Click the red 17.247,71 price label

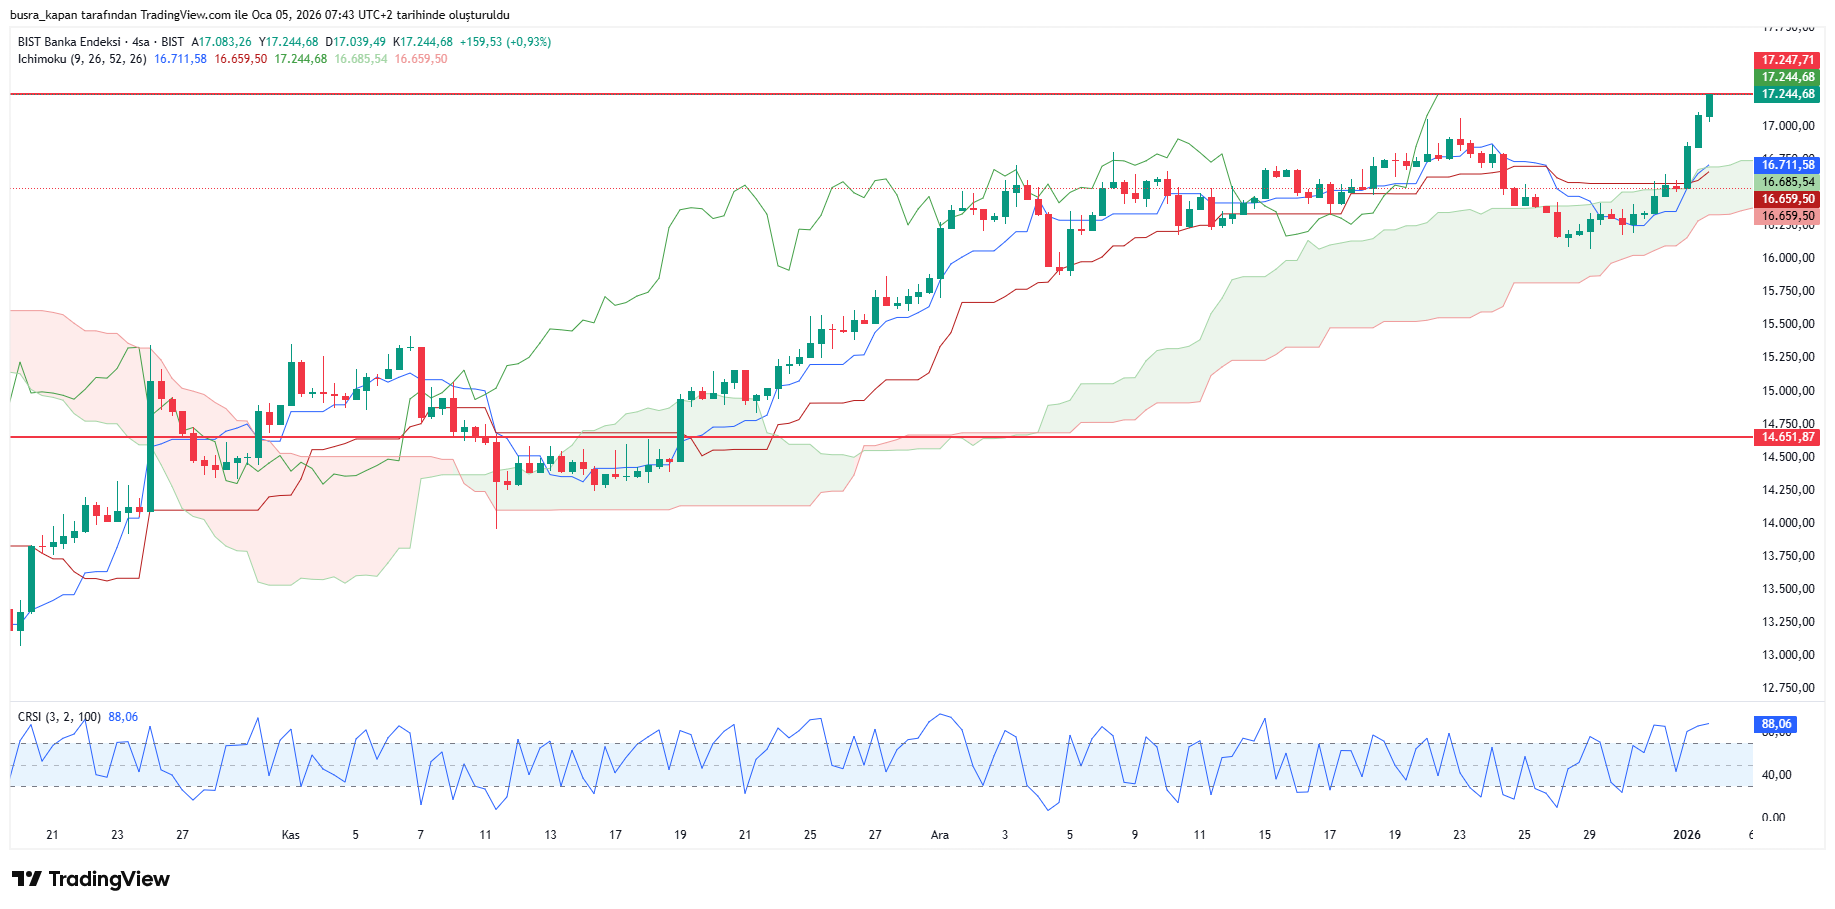[x=1787, y=60]
